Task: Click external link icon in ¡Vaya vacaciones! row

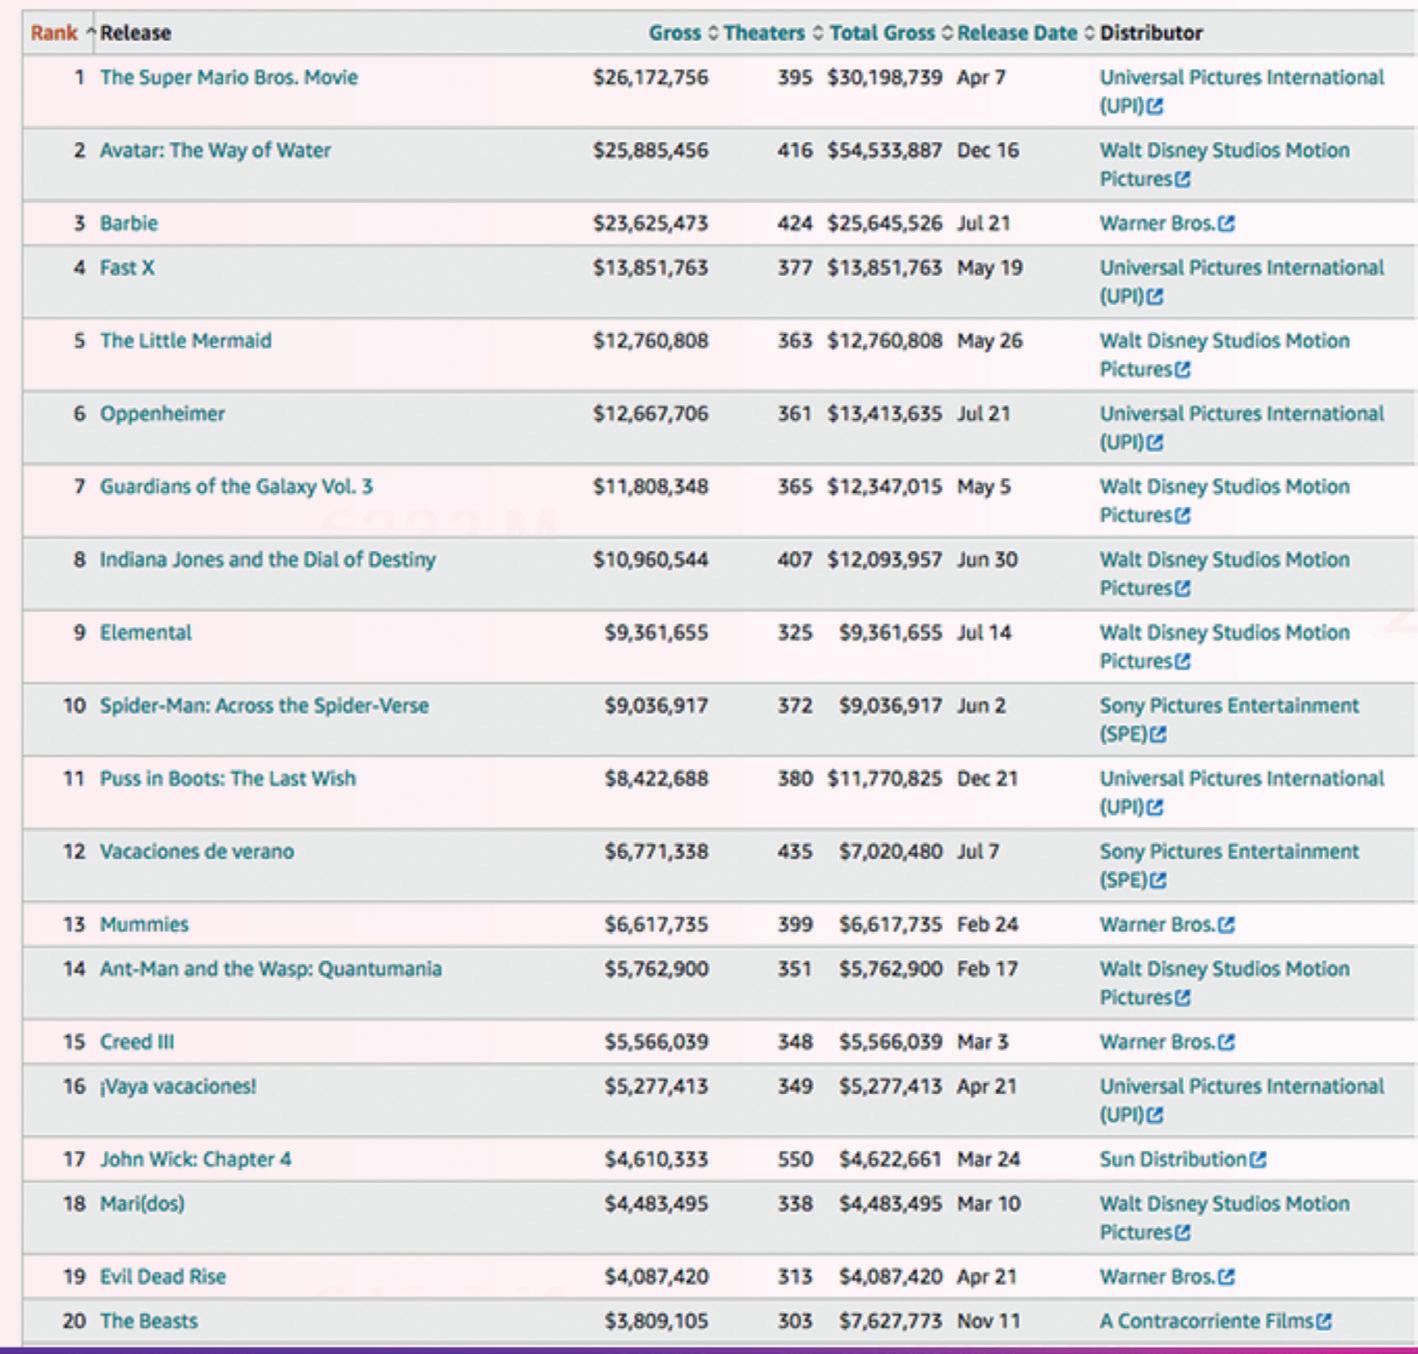Action: [1155, 1115]
